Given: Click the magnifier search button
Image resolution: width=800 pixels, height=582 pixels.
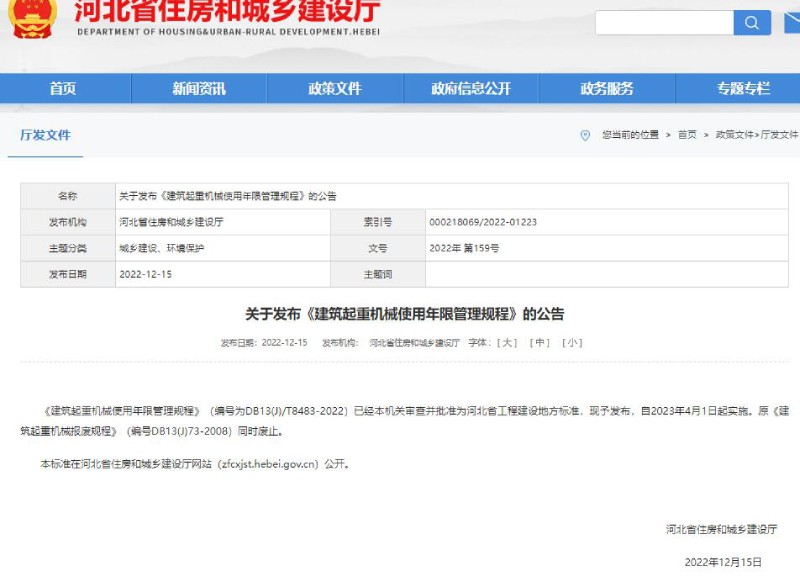Looking at the screenshot, I should [752, 23].
